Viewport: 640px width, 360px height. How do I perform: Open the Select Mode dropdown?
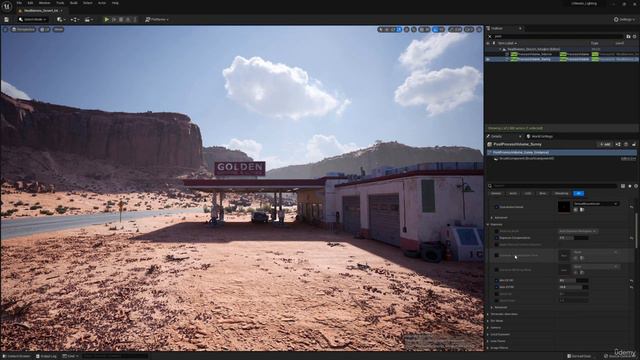pos(33,20)
